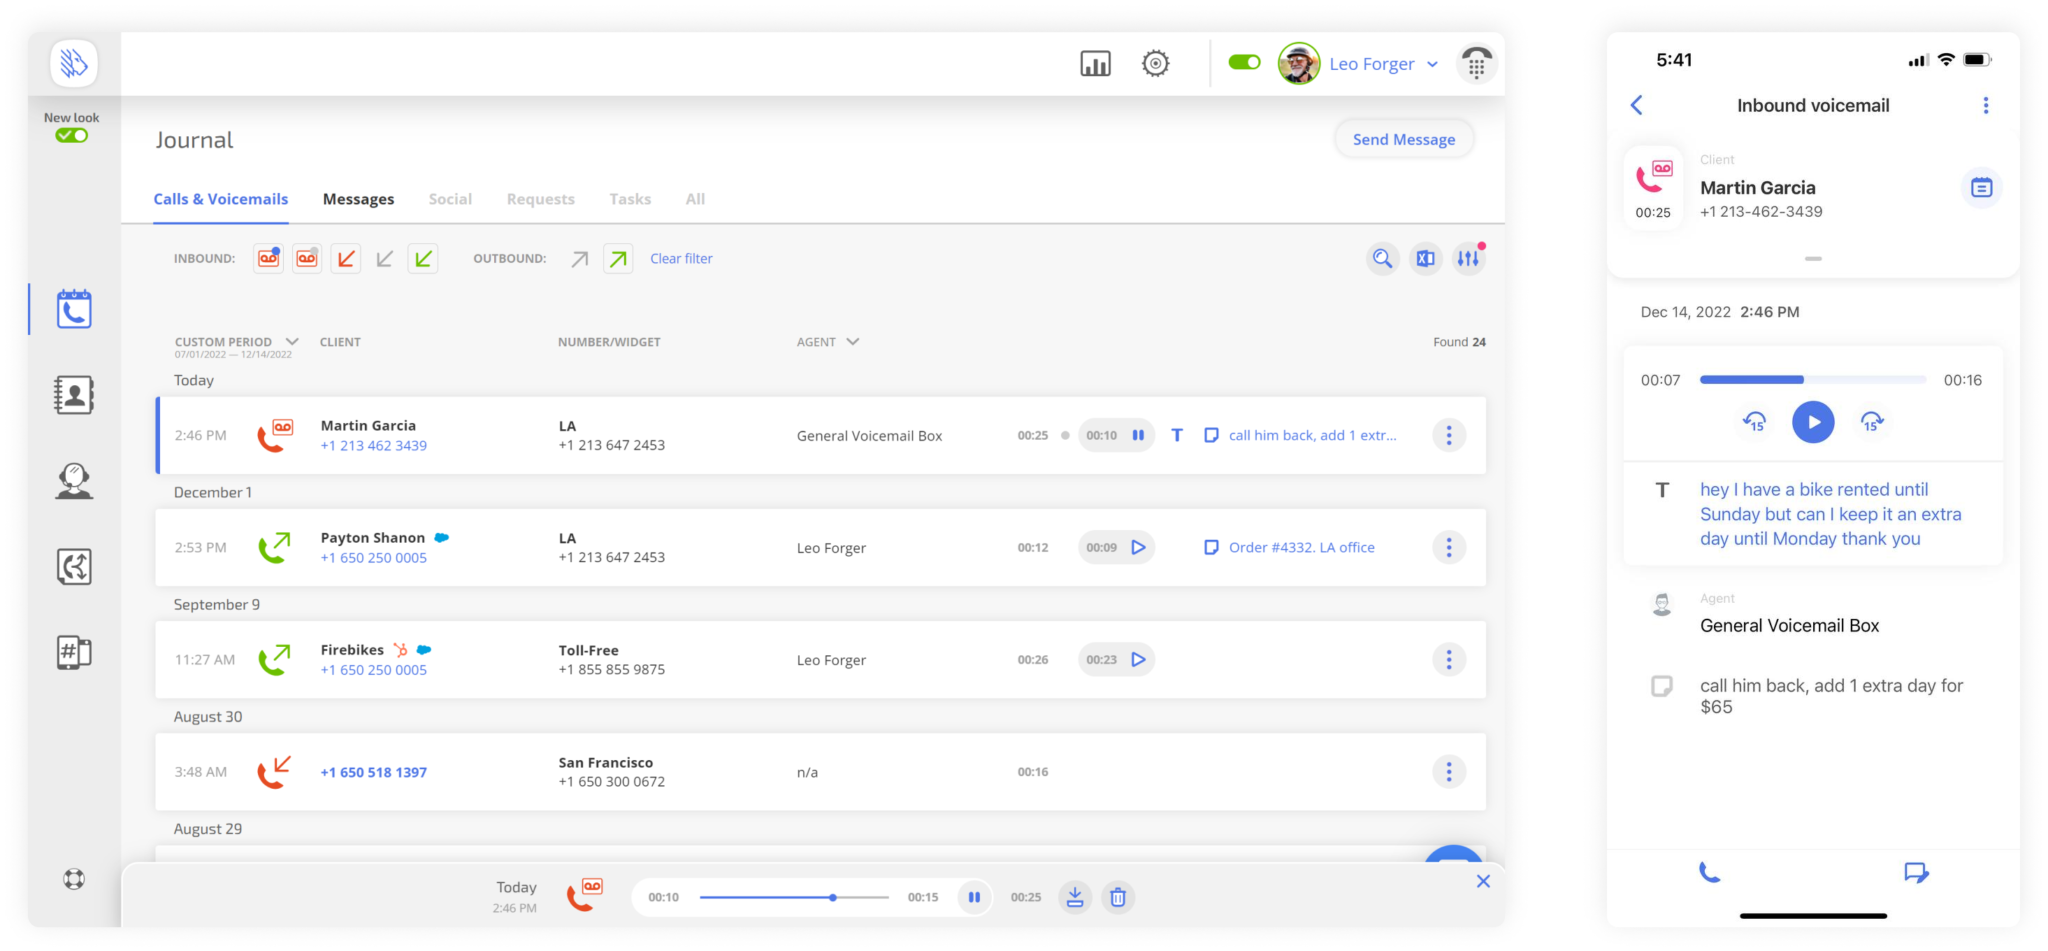Click the Clear filter link
The height and width of the screenshot is (951, 2048).
pos(681,258)
